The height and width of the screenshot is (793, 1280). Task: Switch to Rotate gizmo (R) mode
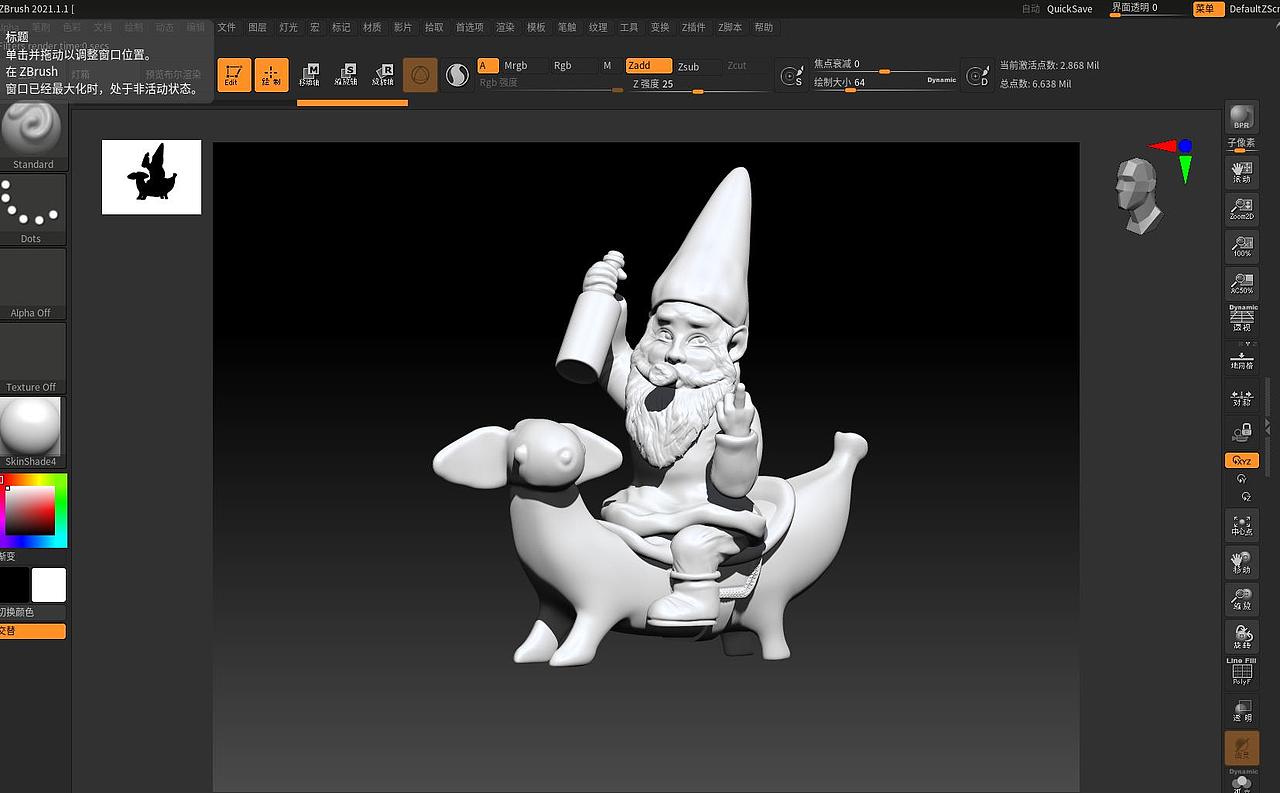click(383, 75)
